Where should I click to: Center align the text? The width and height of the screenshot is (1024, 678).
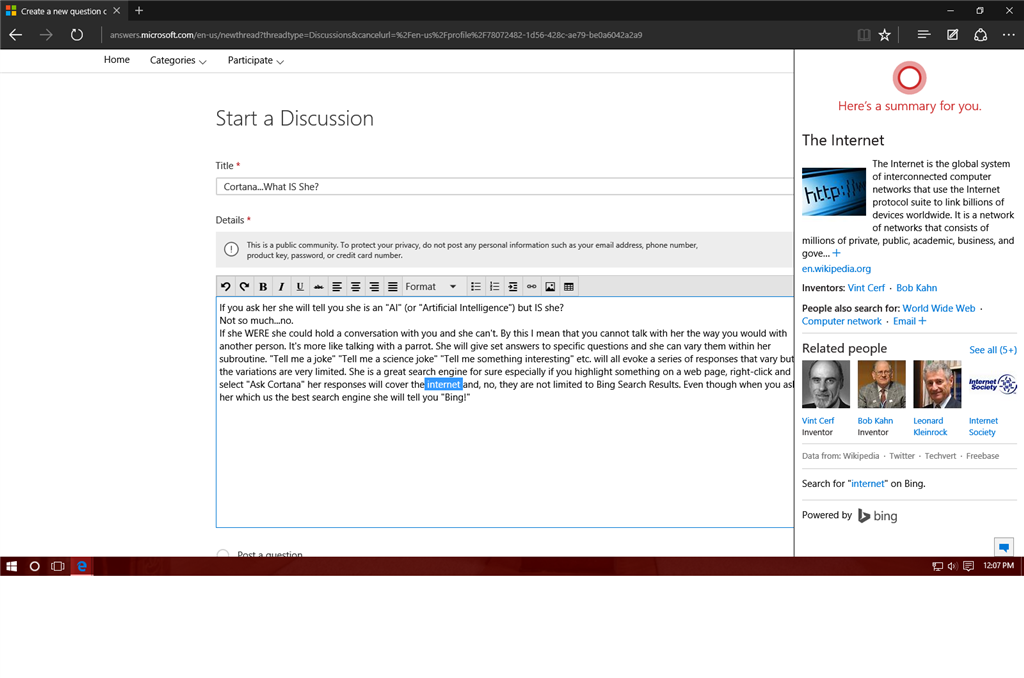click(355, 286)
